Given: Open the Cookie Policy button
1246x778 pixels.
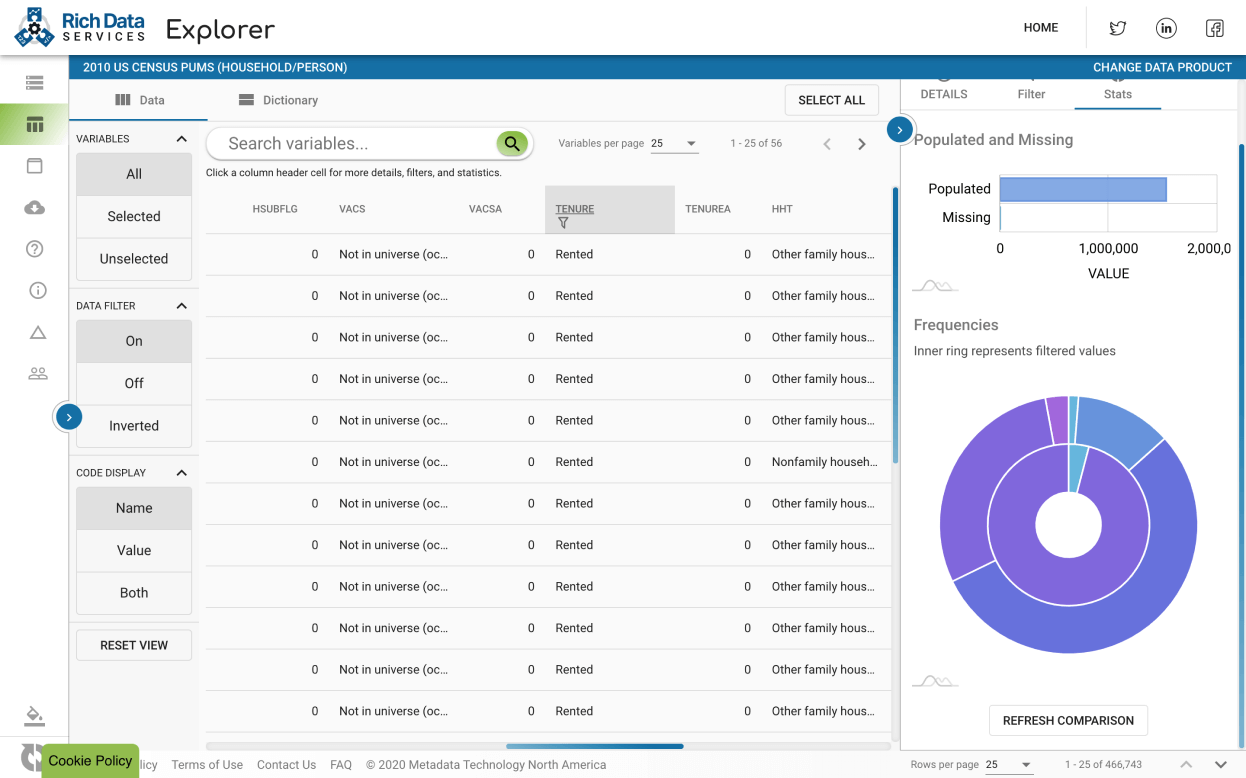Looking at the screenshot, I should click(x=90, y=761).
